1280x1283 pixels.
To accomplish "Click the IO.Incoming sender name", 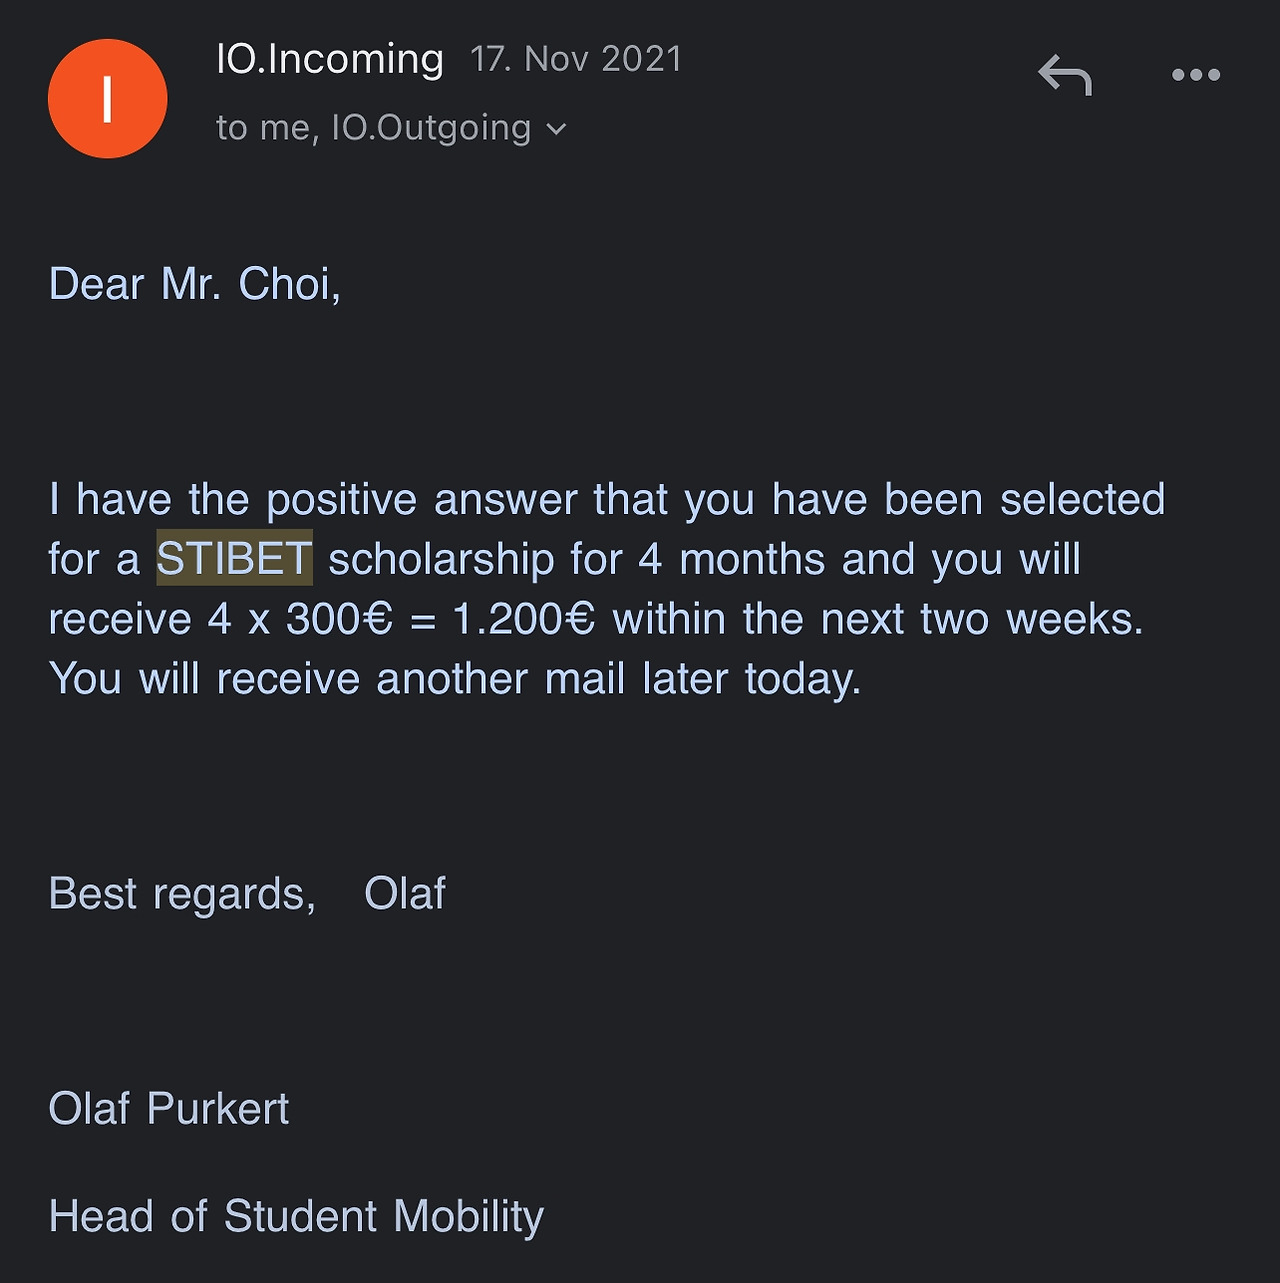I will [x=330, y=59].
